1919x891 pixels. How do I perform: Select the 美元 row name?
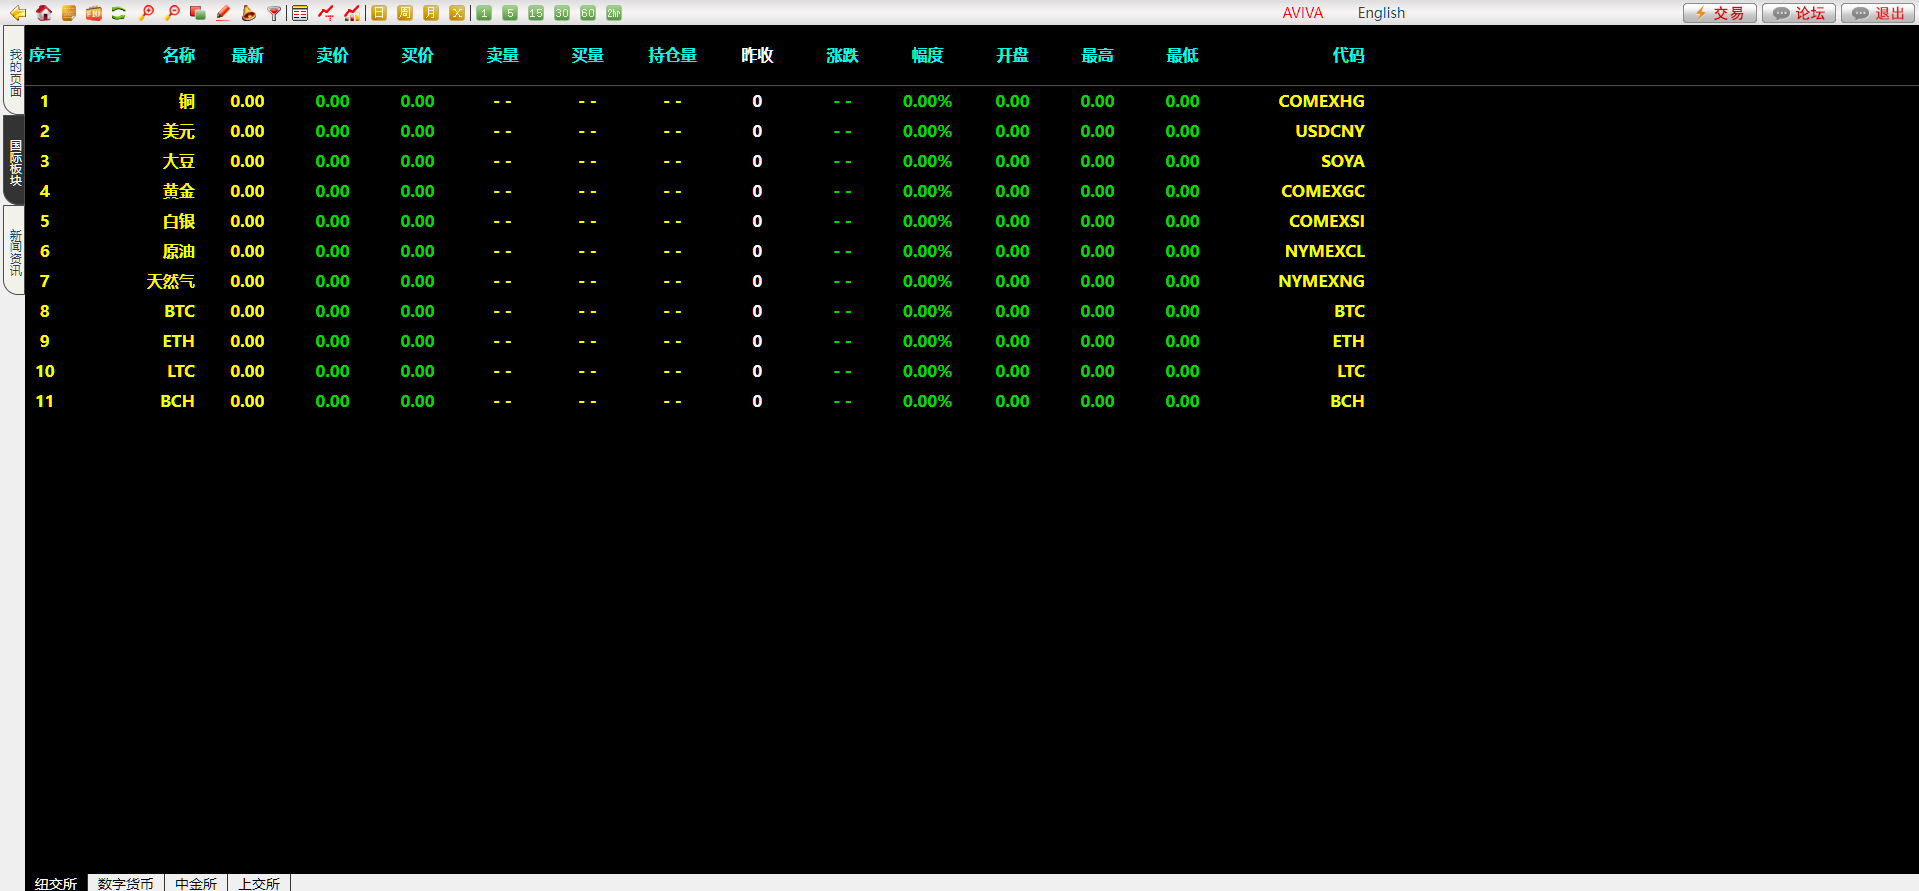point(179,131)
